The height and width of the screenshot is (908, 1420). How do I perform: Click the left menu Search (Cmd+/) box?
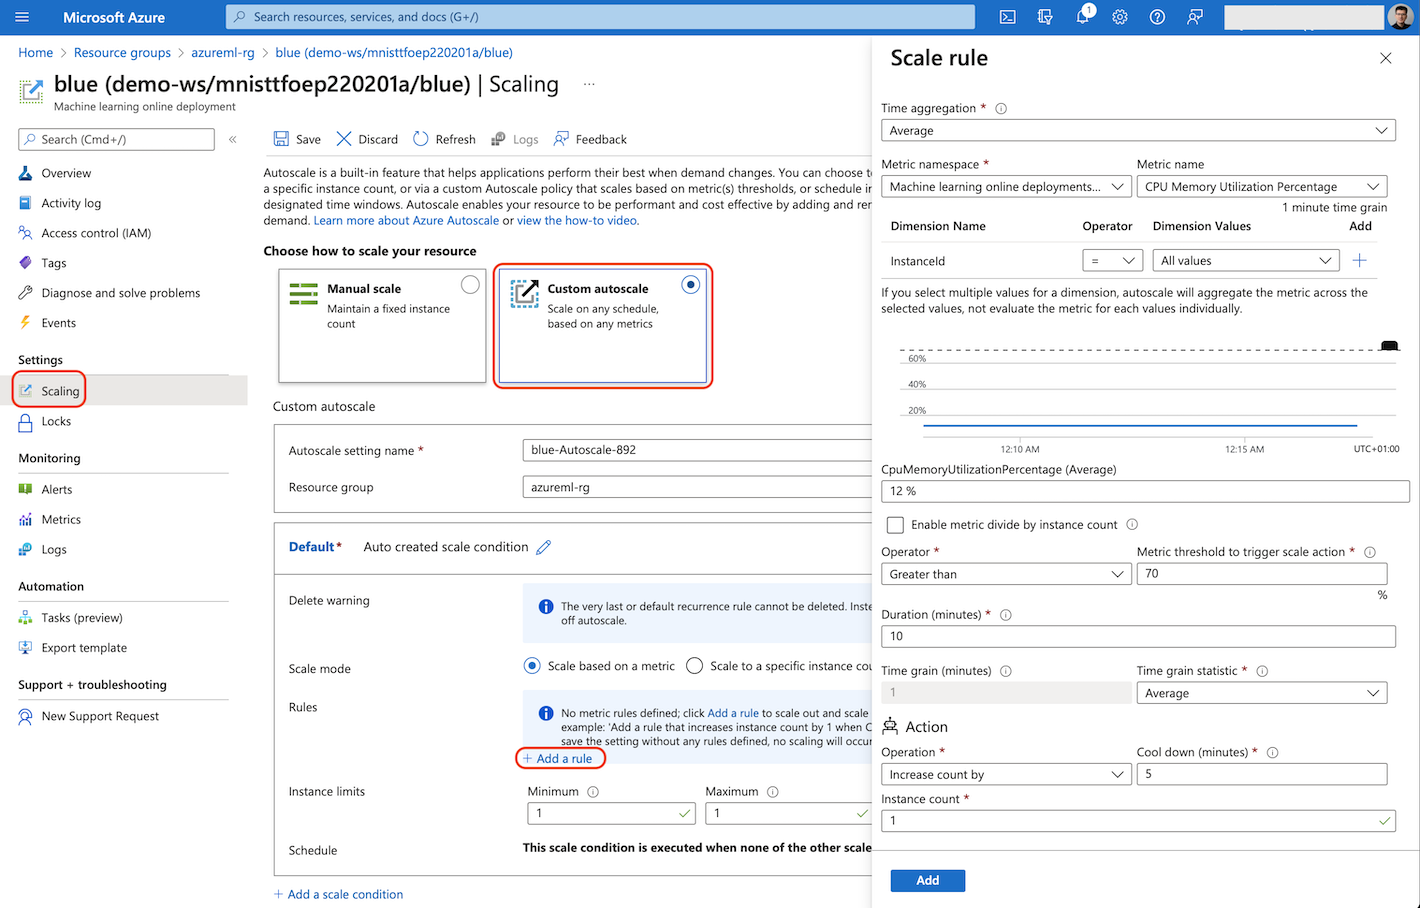[116, 139]
